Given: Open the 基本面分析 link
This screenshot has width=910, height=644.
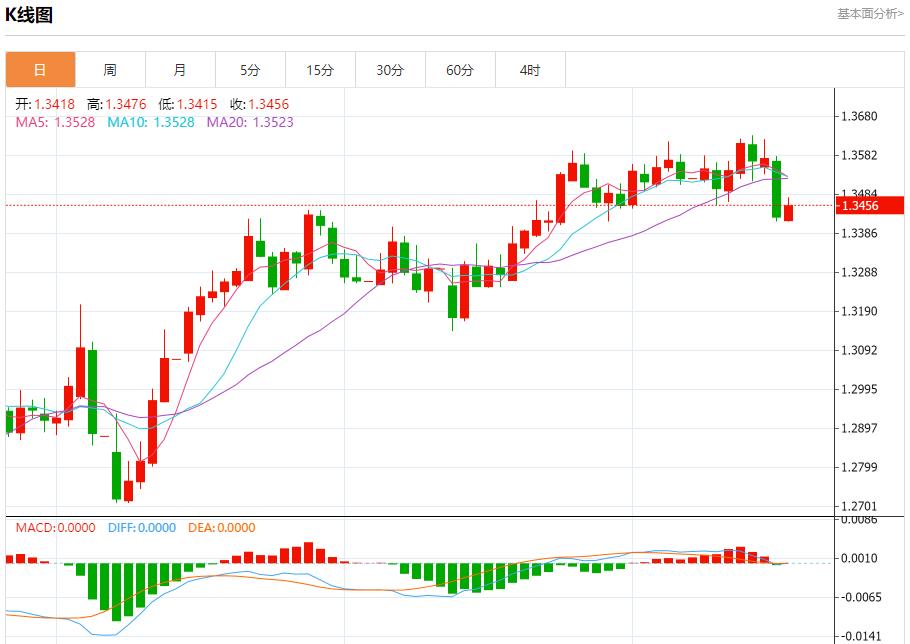Looking at the screenshot, I should 869,13.
